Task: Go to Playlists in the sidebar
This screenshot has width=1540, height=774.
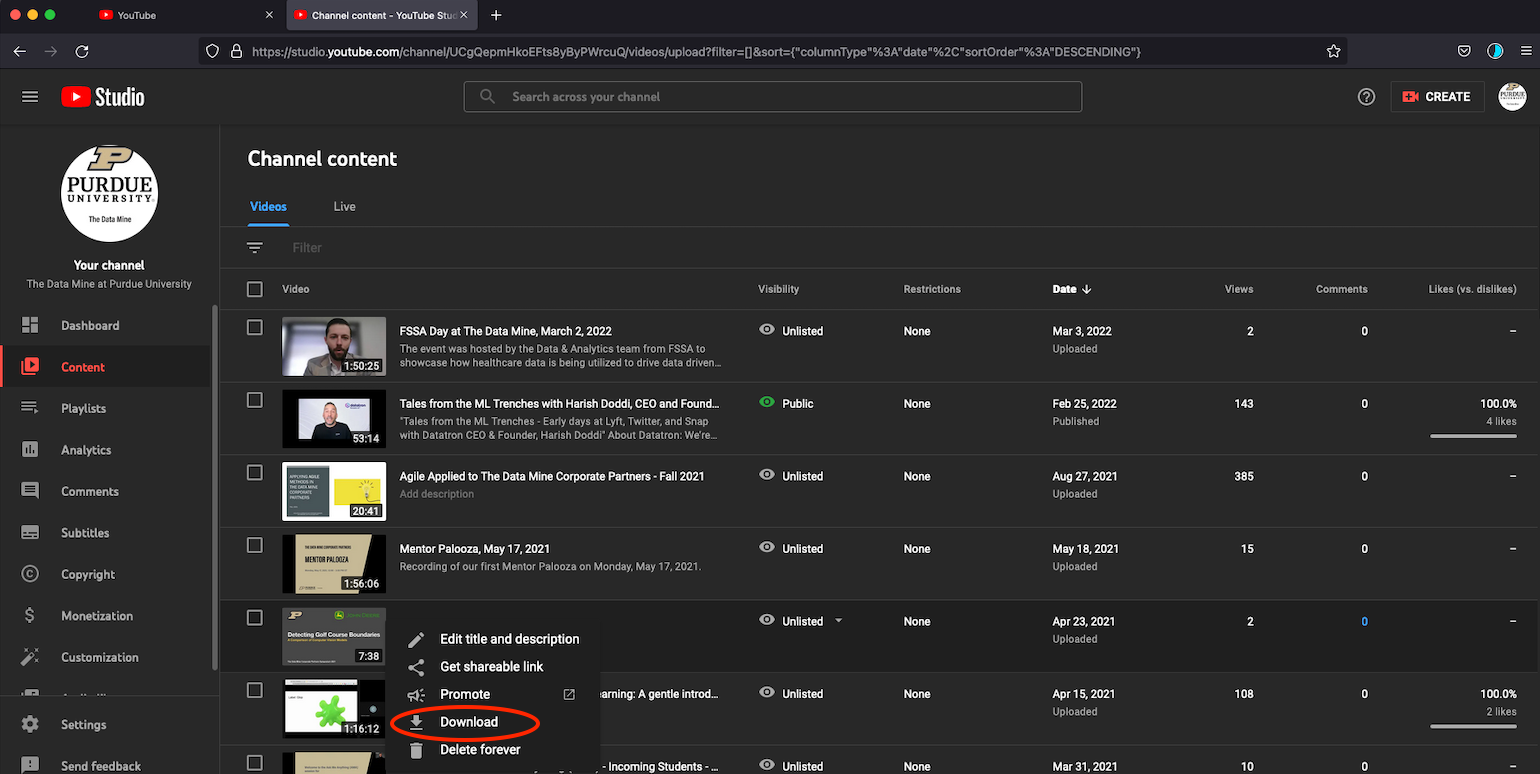Action: coord(83,408)
